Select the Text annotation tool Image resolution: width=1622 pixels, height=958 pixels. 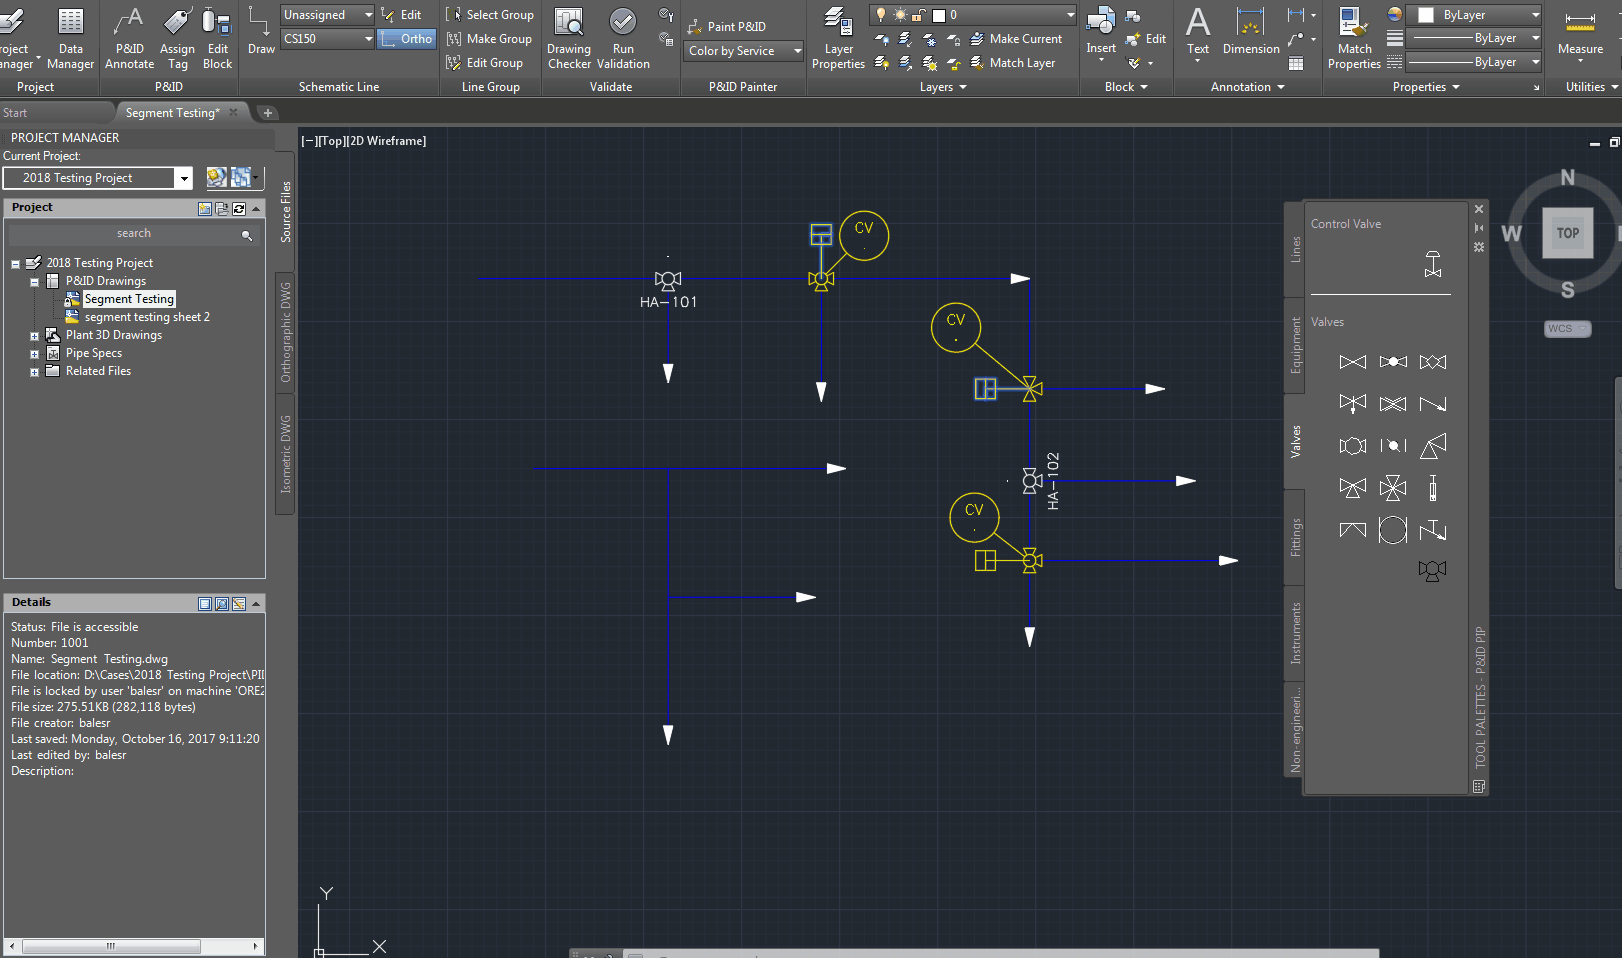pos(1198,22)
